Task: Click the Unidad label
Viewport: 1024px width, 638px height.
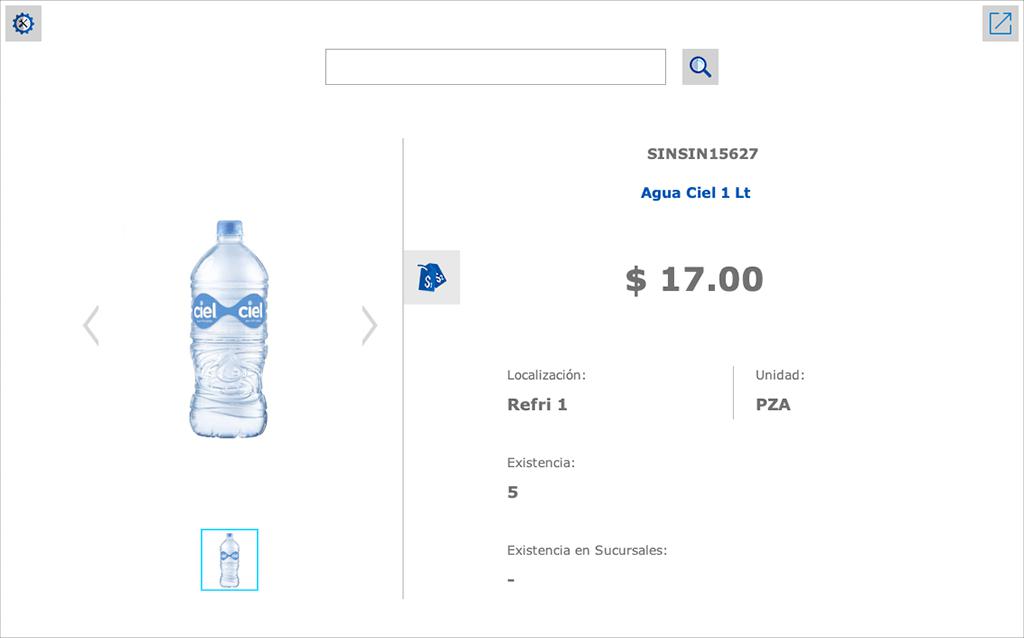Action: tap(780, 375)
